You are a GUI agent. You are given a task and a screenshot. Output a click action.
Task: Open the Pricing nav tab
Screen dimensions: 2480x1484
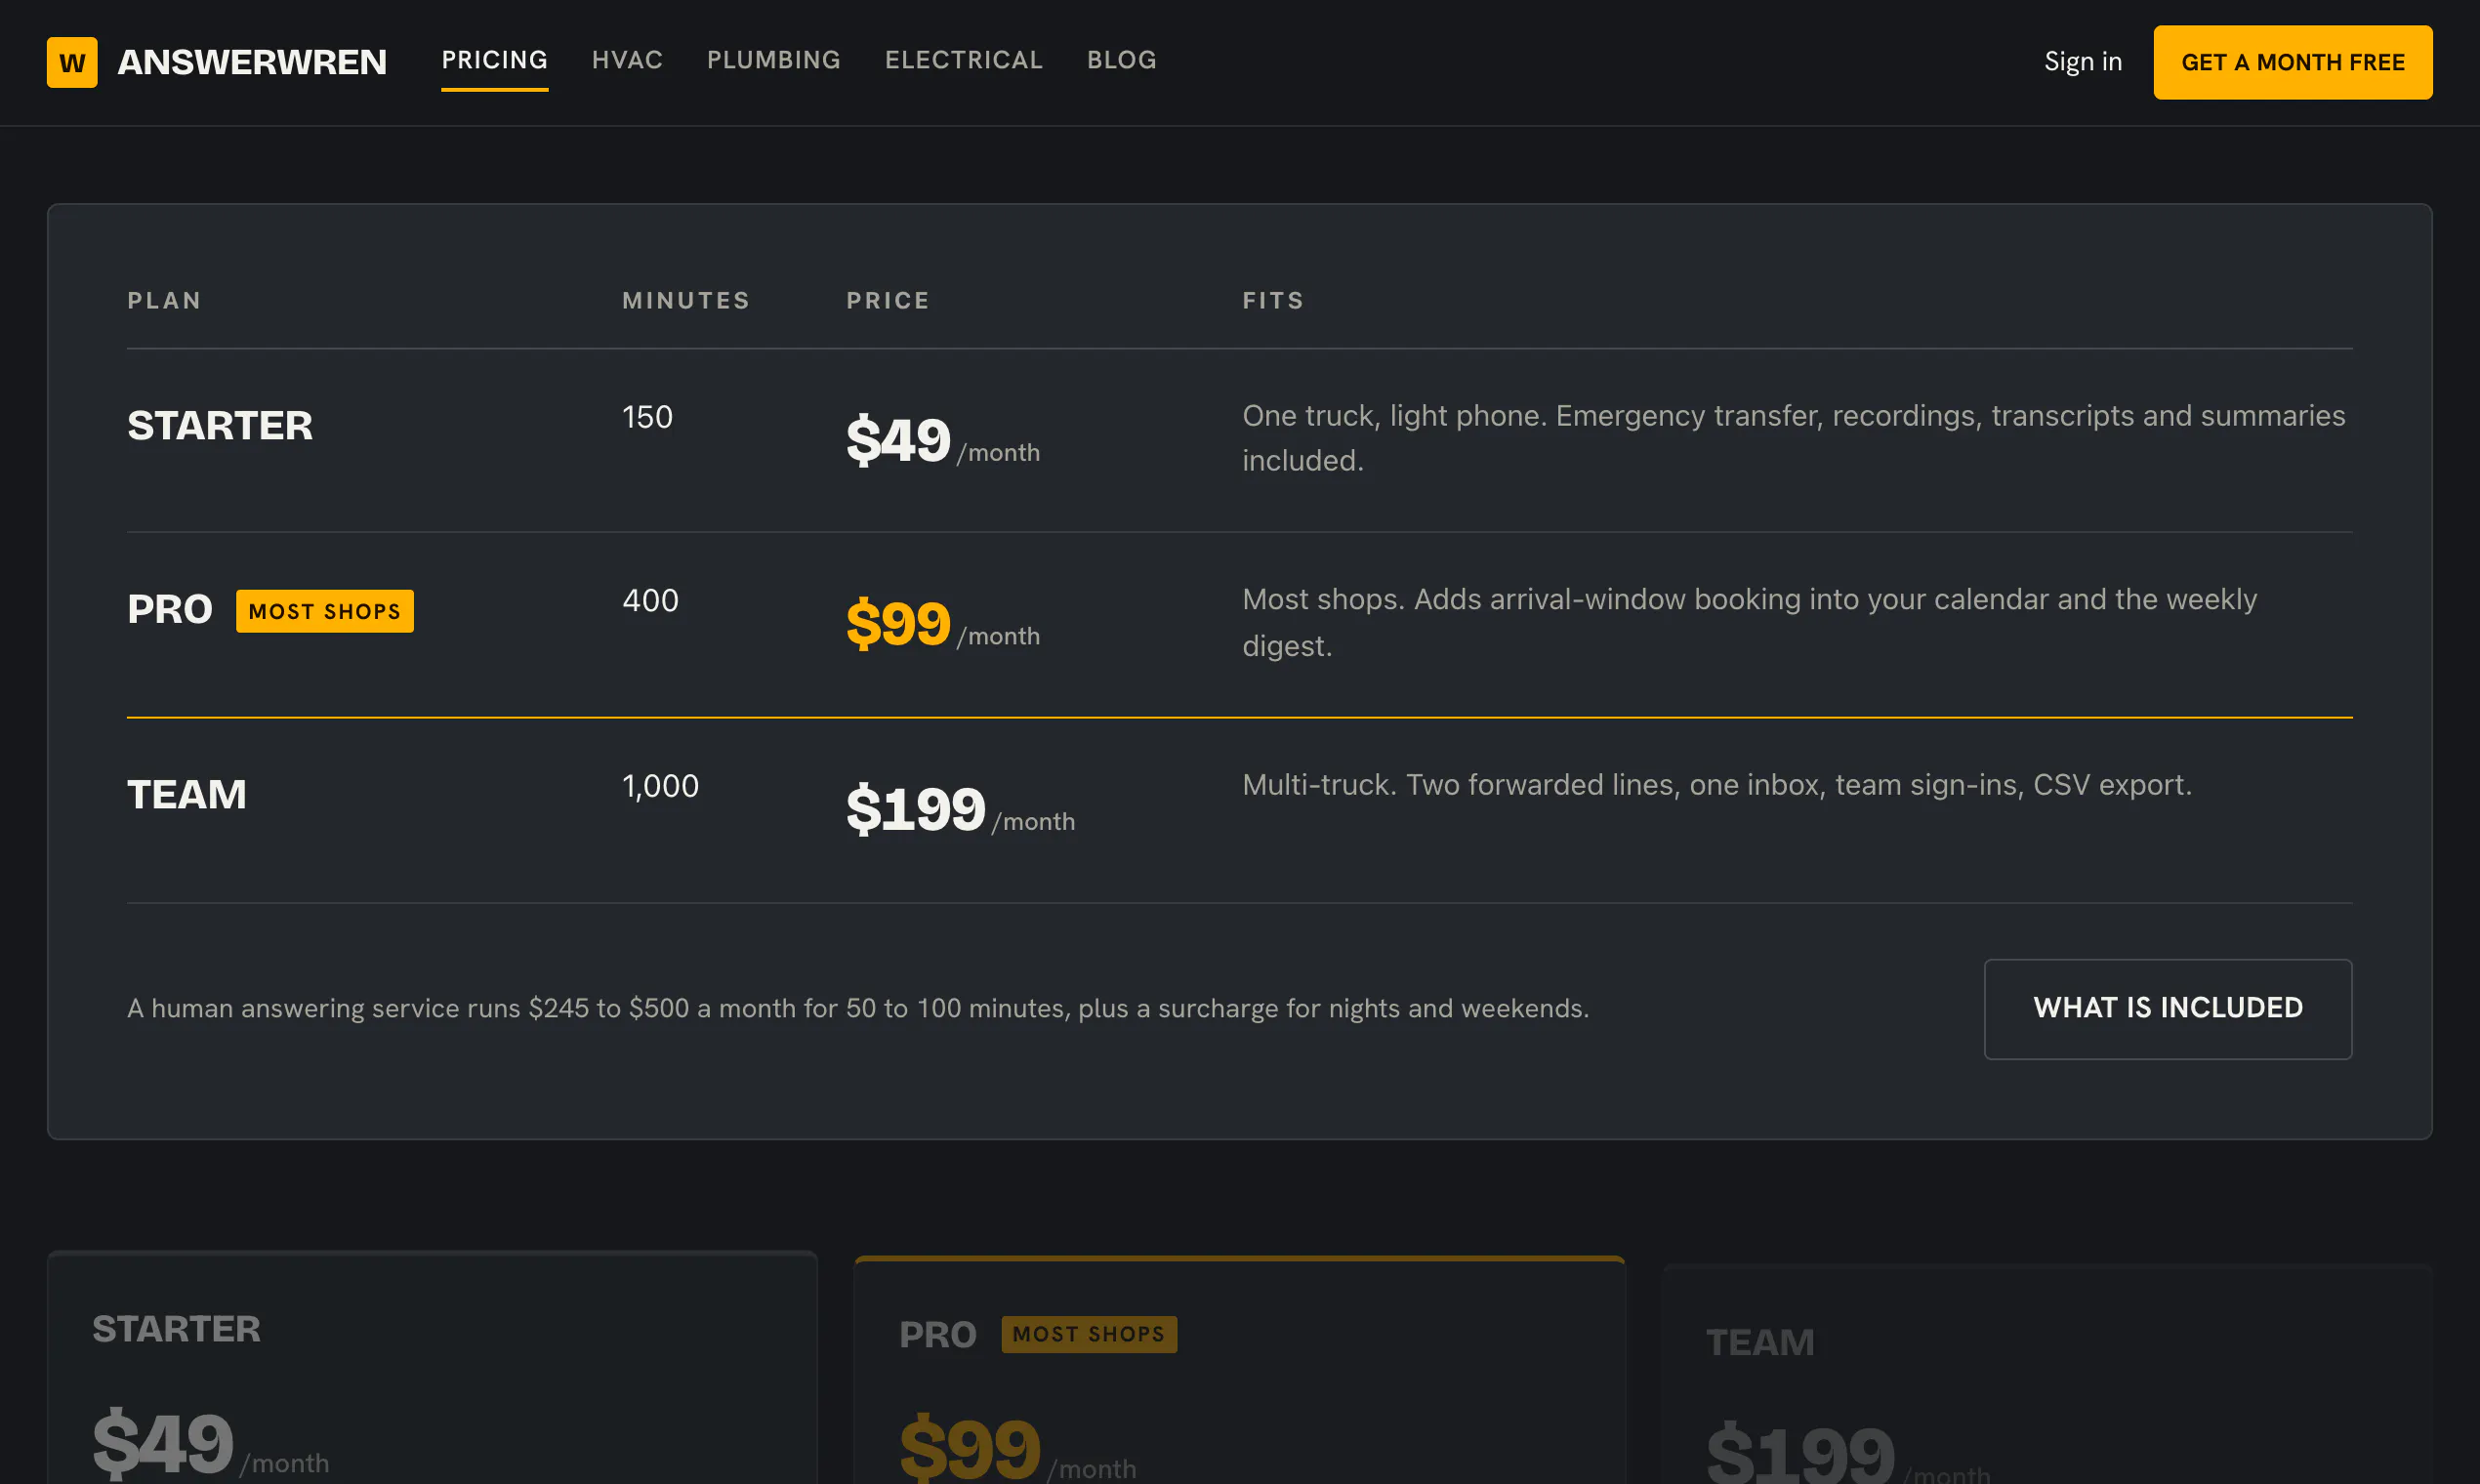495,60
